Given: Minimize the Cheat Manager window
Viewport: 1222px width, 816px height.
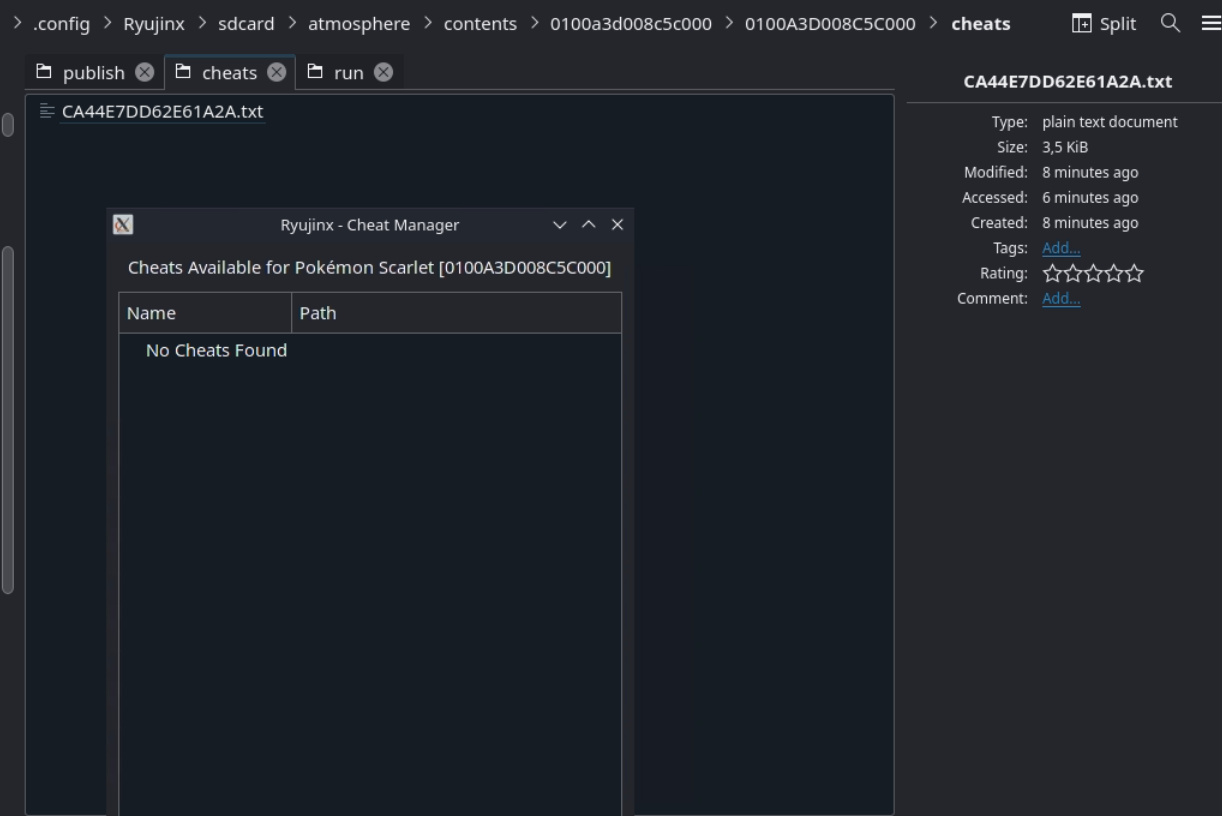Looking at the screenshot, I should pos(560,225).
